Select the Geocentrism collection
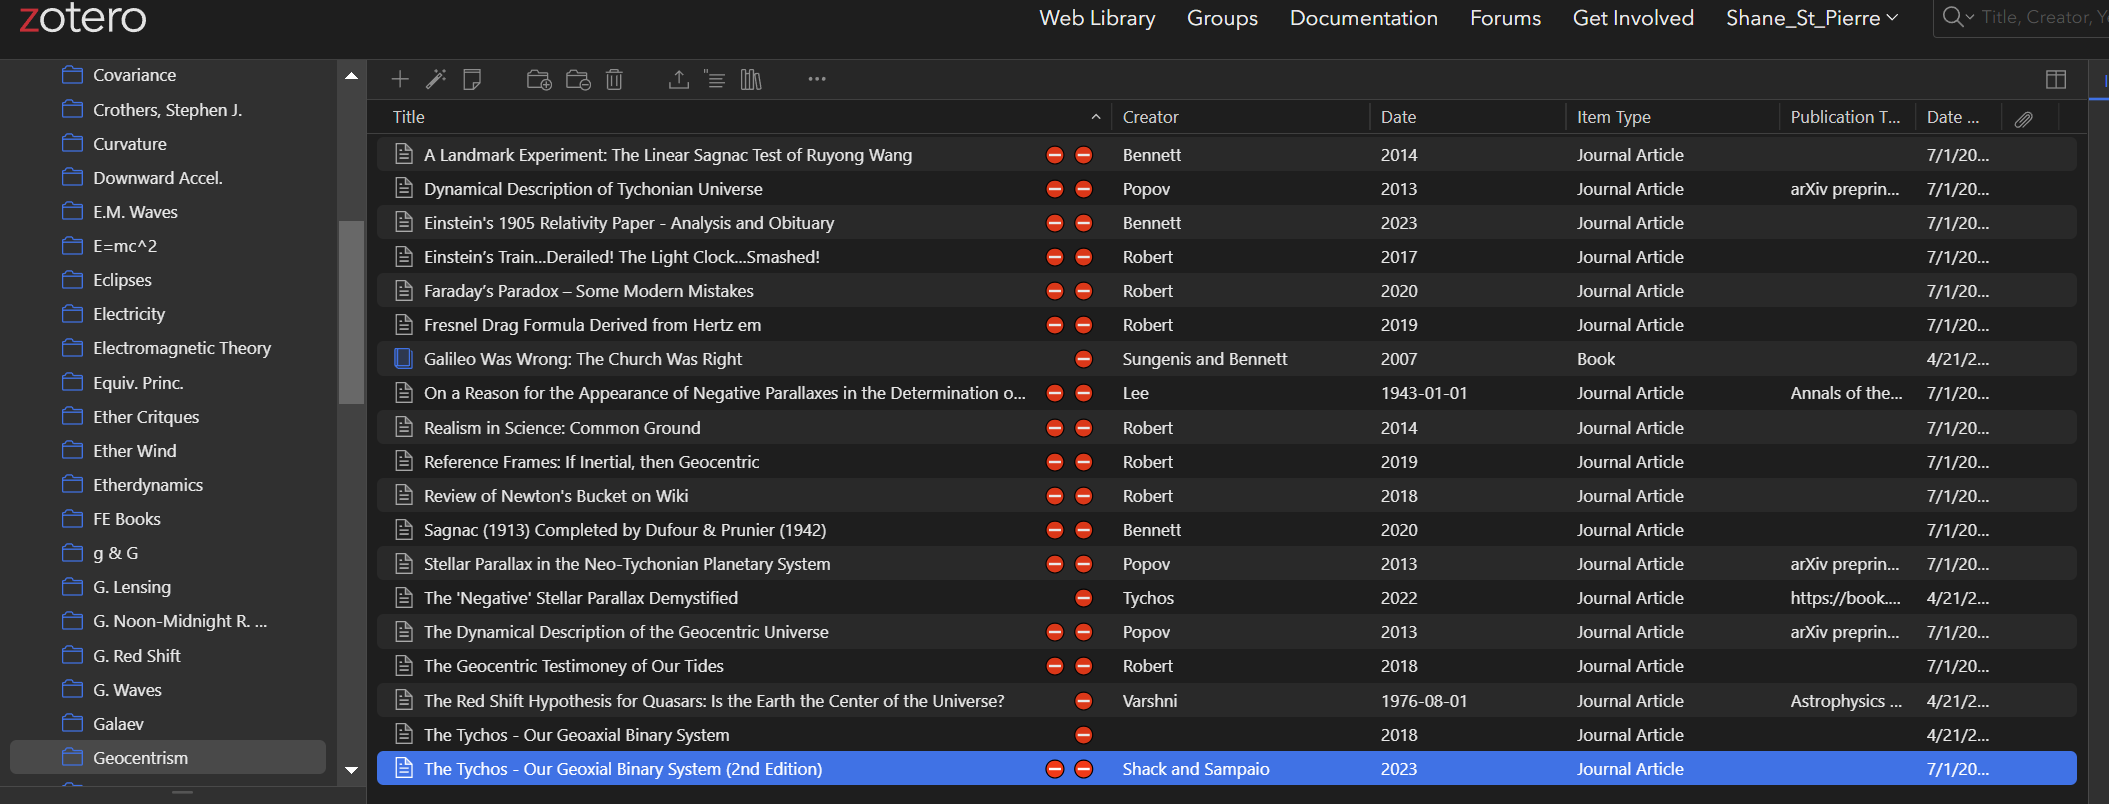 click(x=168, y=757)
